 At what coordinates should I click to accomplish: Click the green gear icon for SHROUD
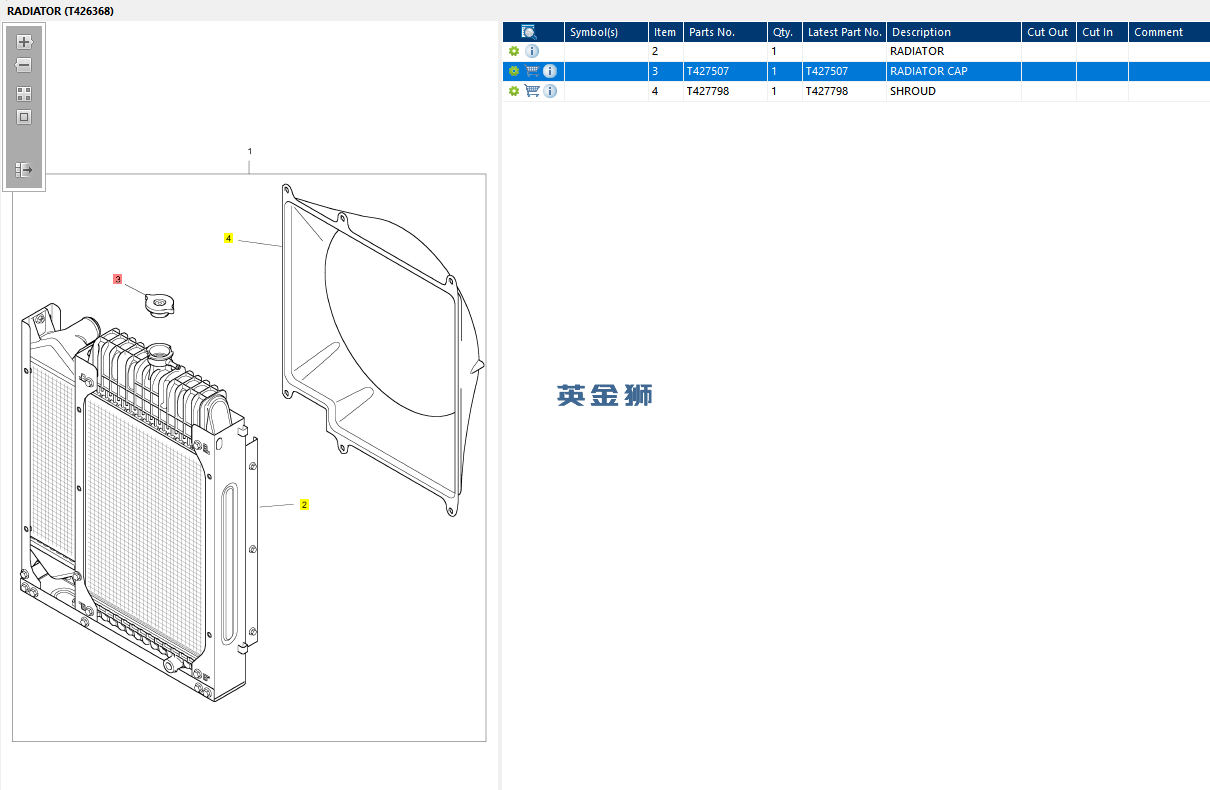click(x=514, y=91)
